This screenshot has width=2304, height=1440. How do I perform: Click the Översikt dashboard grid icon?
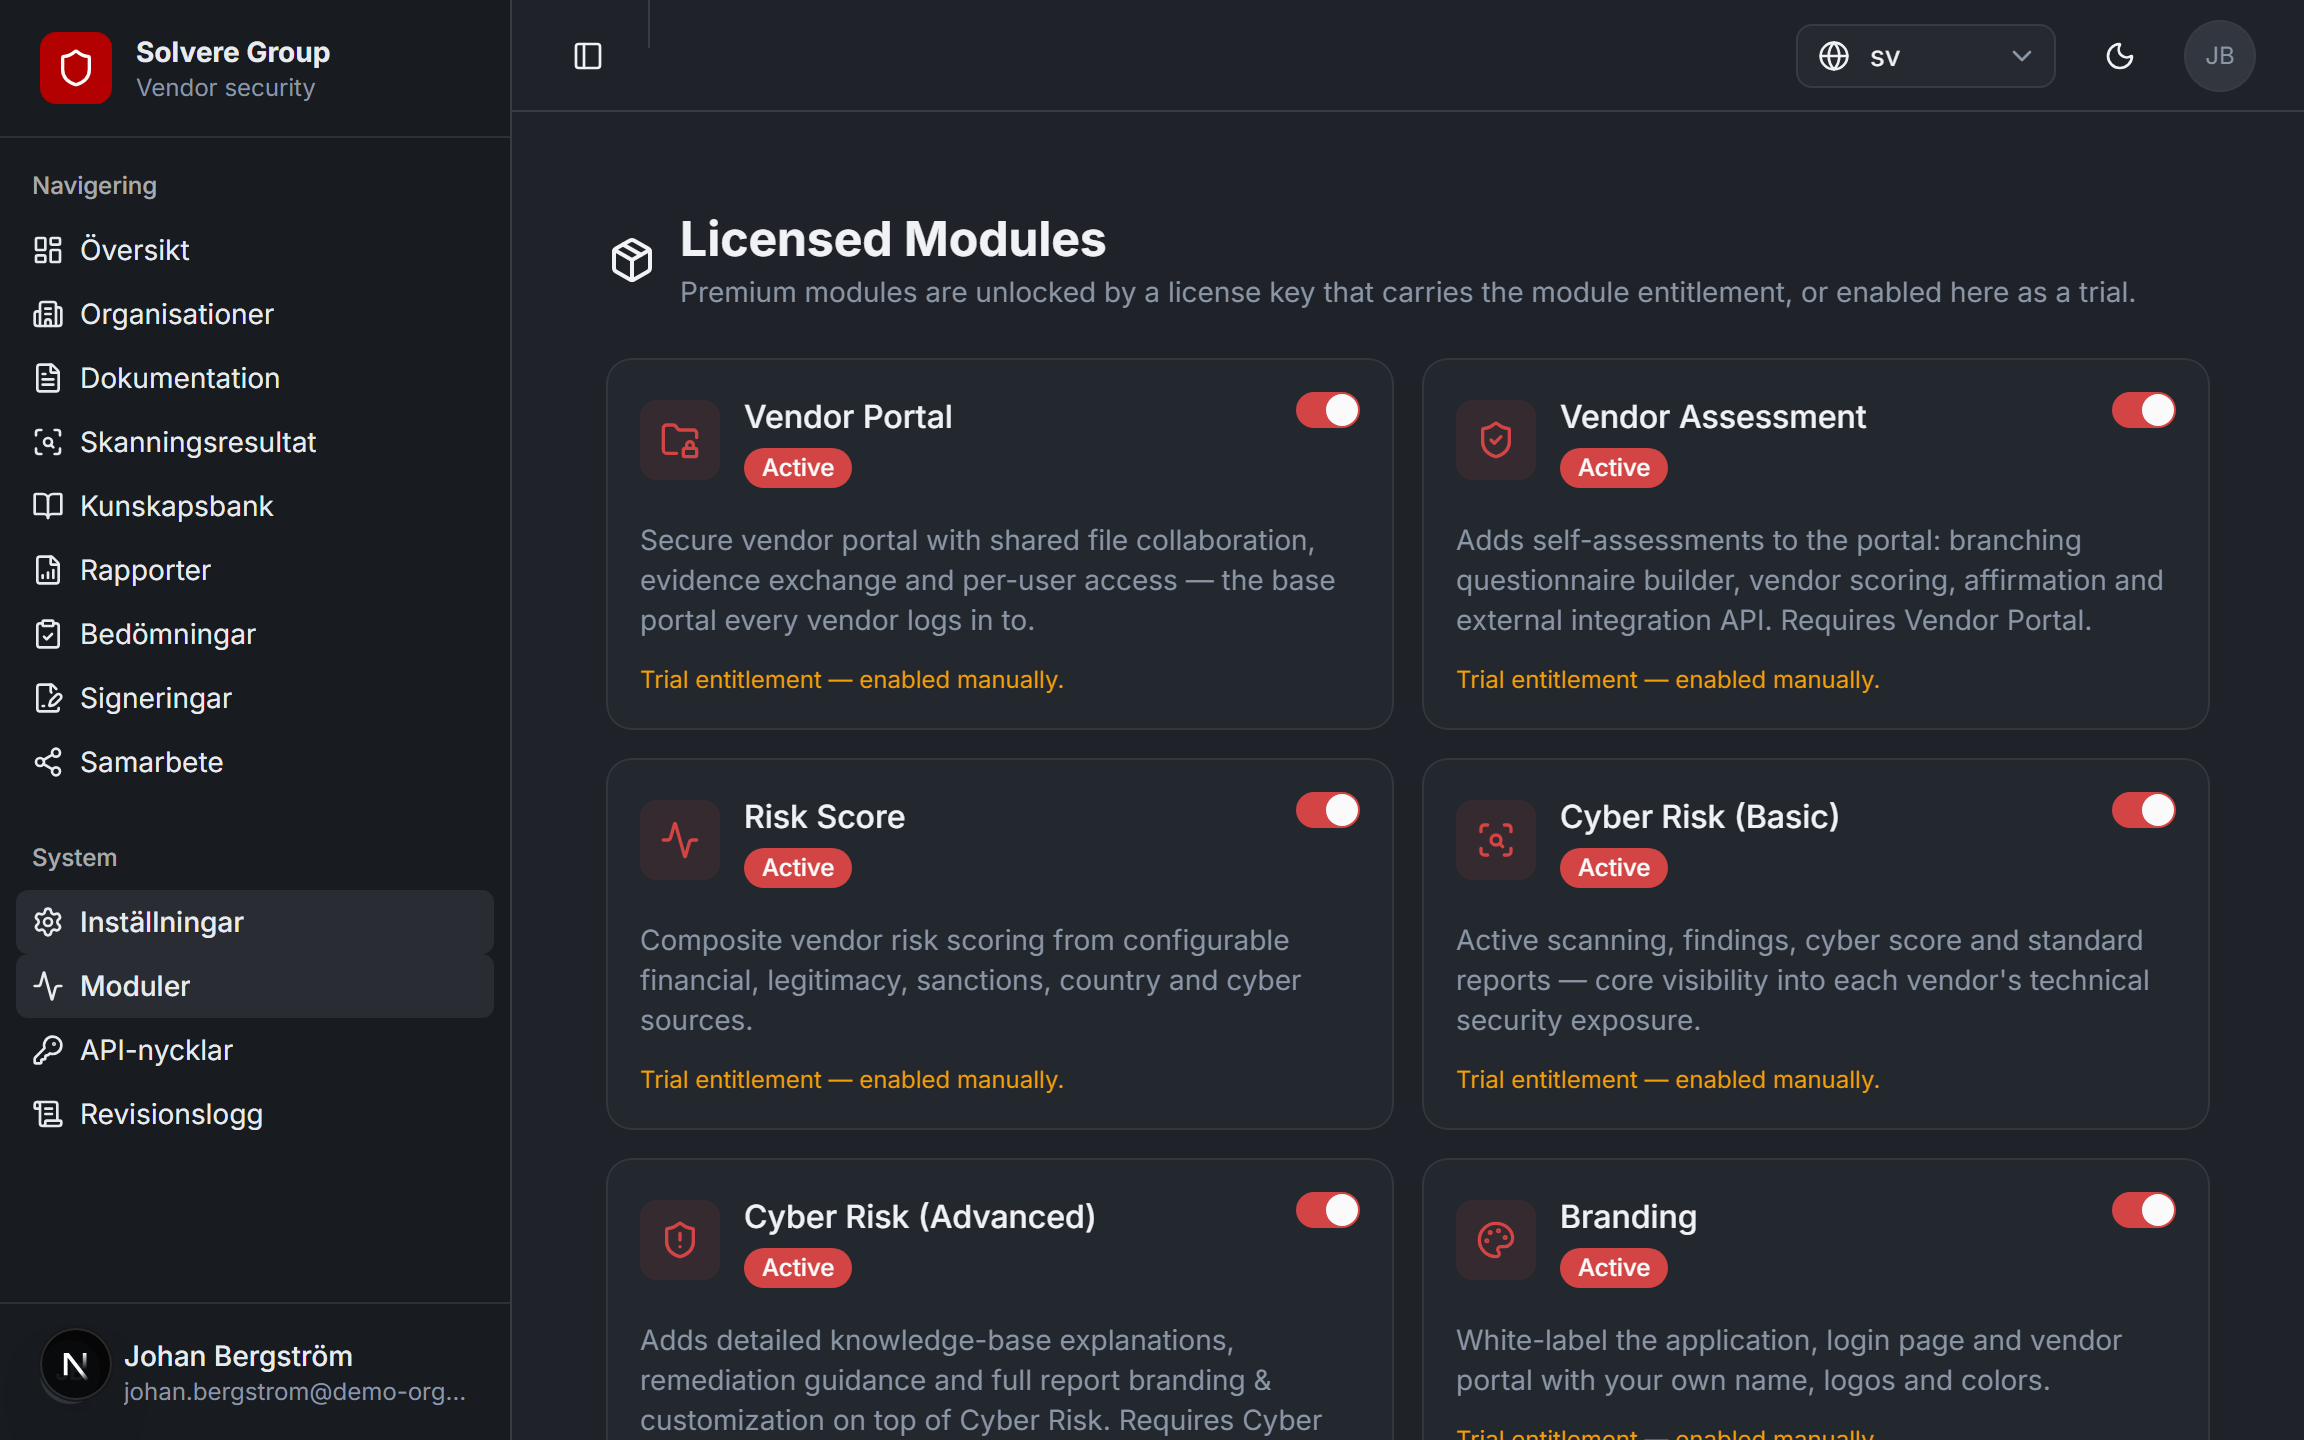[48, 250]
